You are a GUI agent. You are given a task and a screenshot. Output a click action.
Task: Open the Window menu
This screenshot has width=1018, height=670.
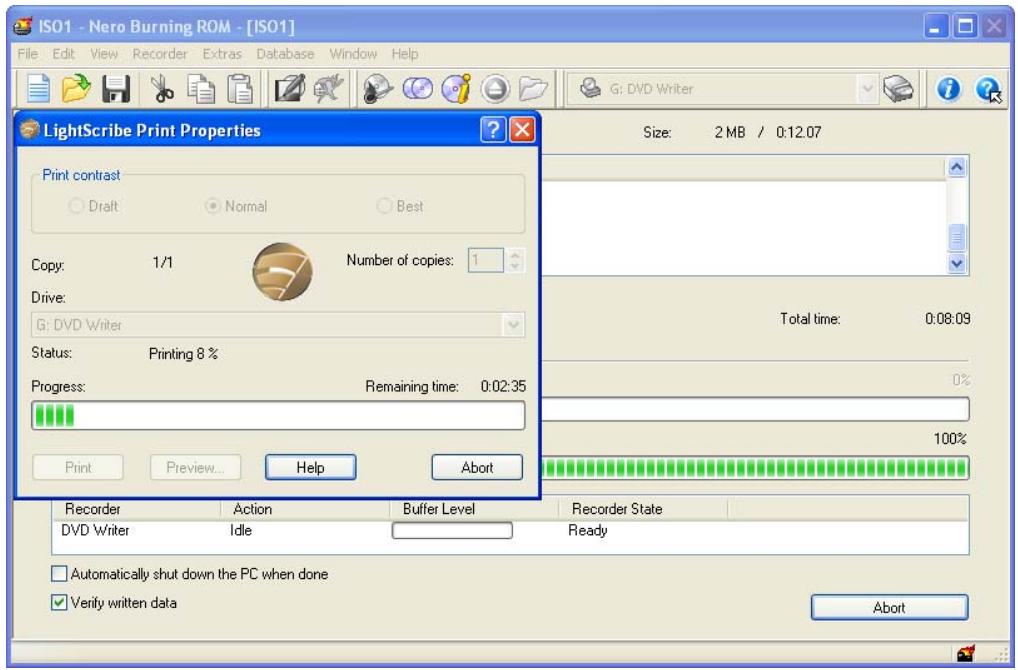point(353,54)
